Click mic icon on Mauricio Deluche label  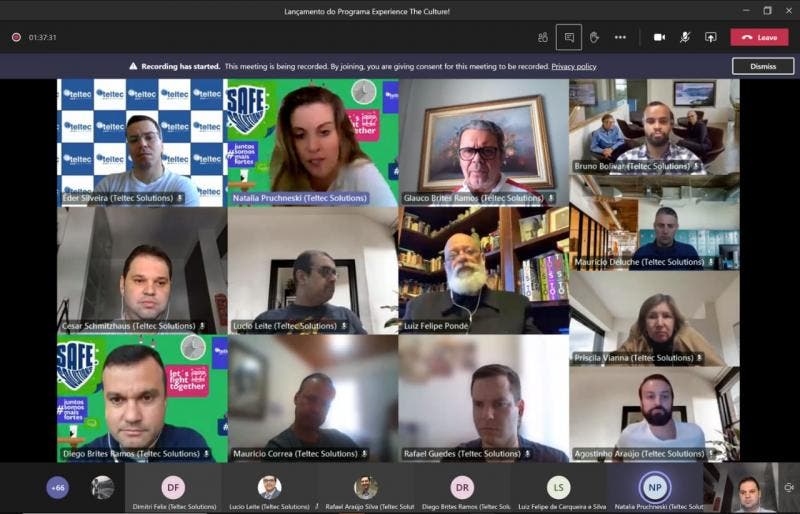711,262
